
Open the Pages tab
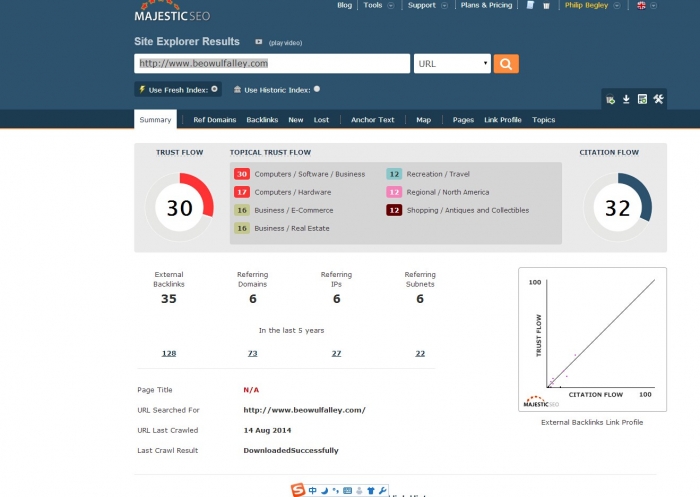pyautogui.click(x=463, y=120)
